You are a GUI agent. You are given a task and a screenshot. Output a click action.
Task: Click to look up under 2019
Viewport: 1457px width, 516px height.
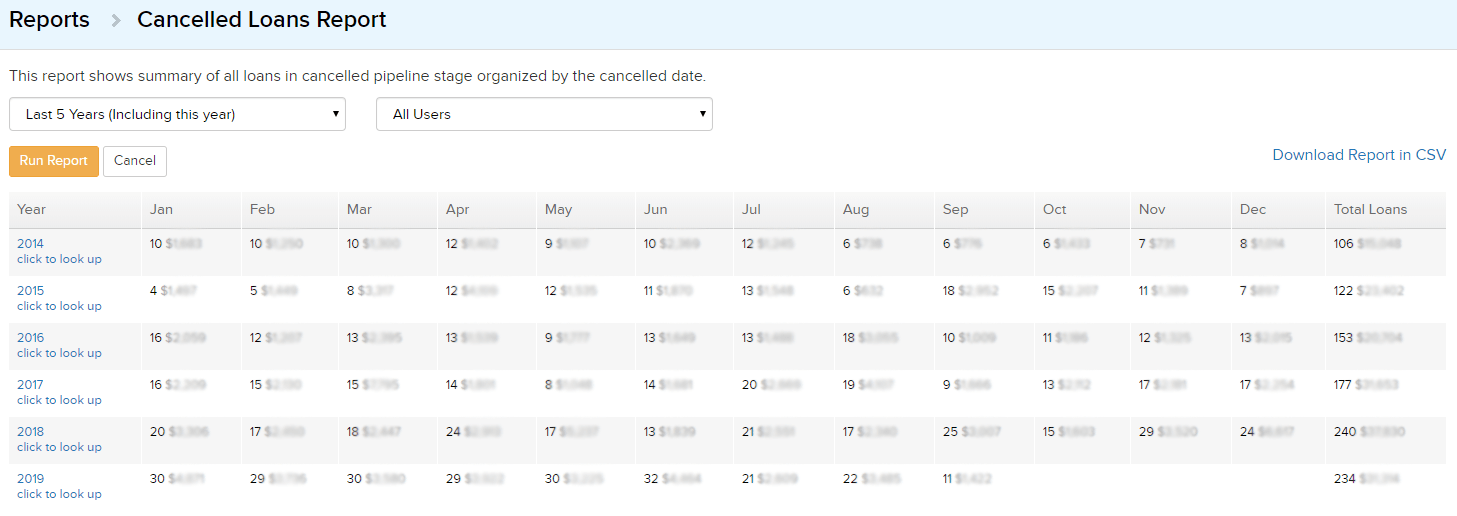59,494
